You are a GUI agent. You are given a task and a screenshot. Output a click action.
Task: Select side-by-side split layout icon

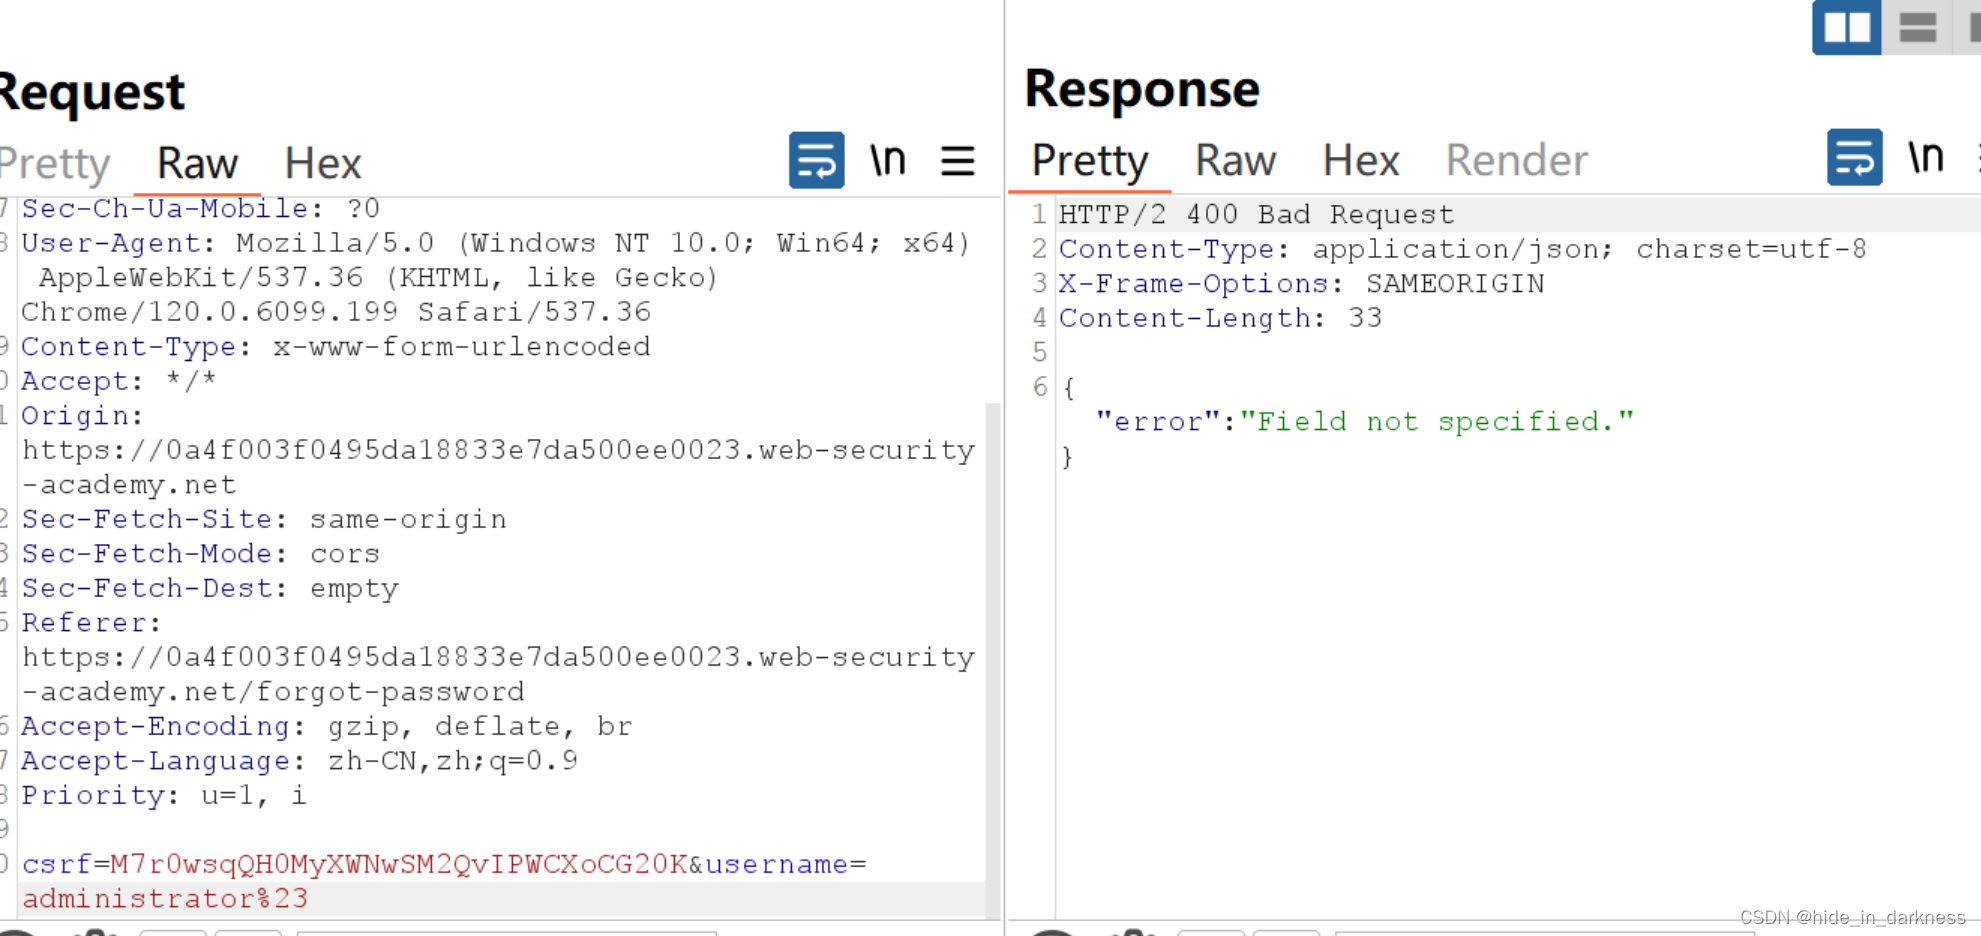(x=1846, y=27)
